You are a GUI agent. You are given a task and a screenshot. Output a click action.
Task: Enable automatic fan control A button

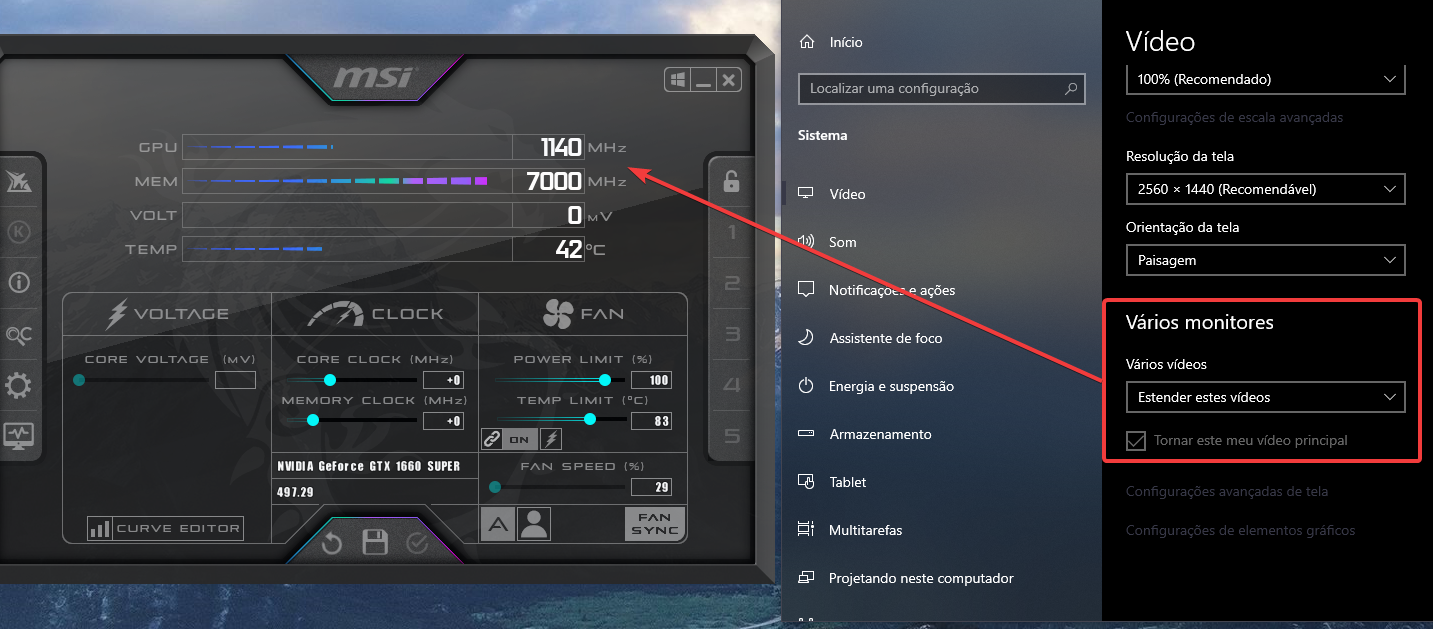(x=497, y=524)
